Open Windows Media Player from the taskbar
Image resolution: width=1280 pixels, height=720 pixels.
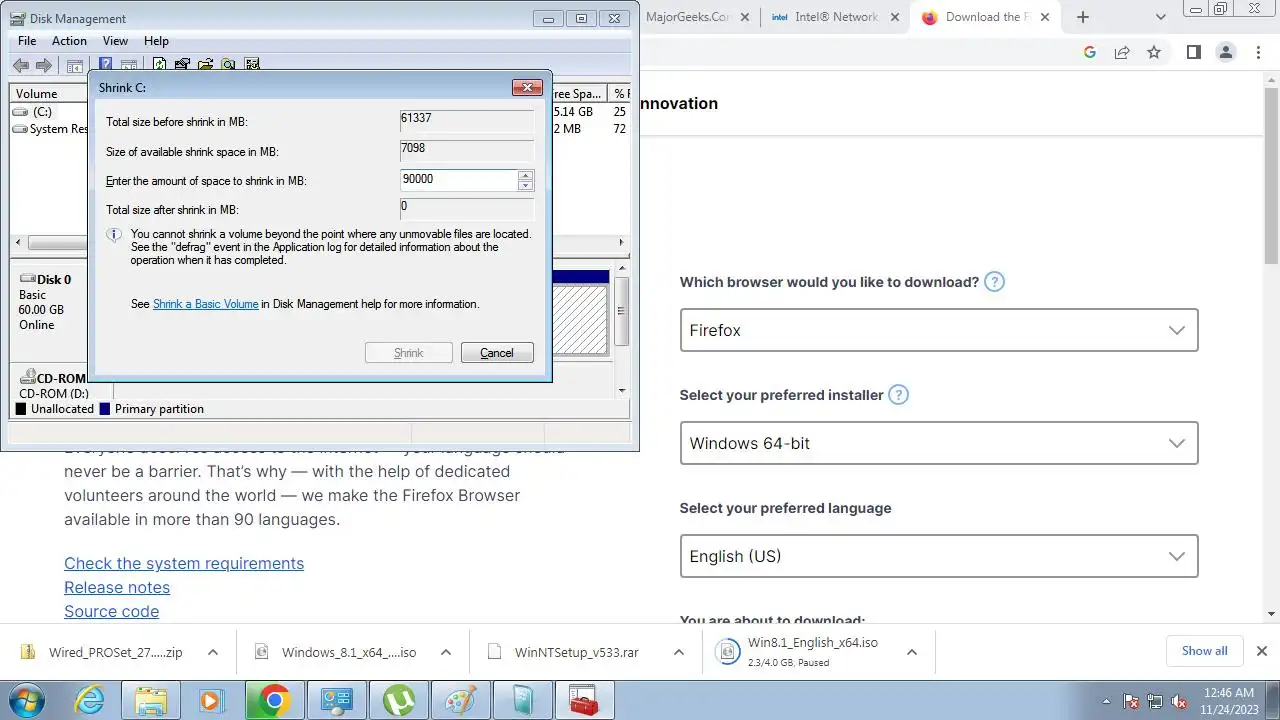[x=212, y=700]
